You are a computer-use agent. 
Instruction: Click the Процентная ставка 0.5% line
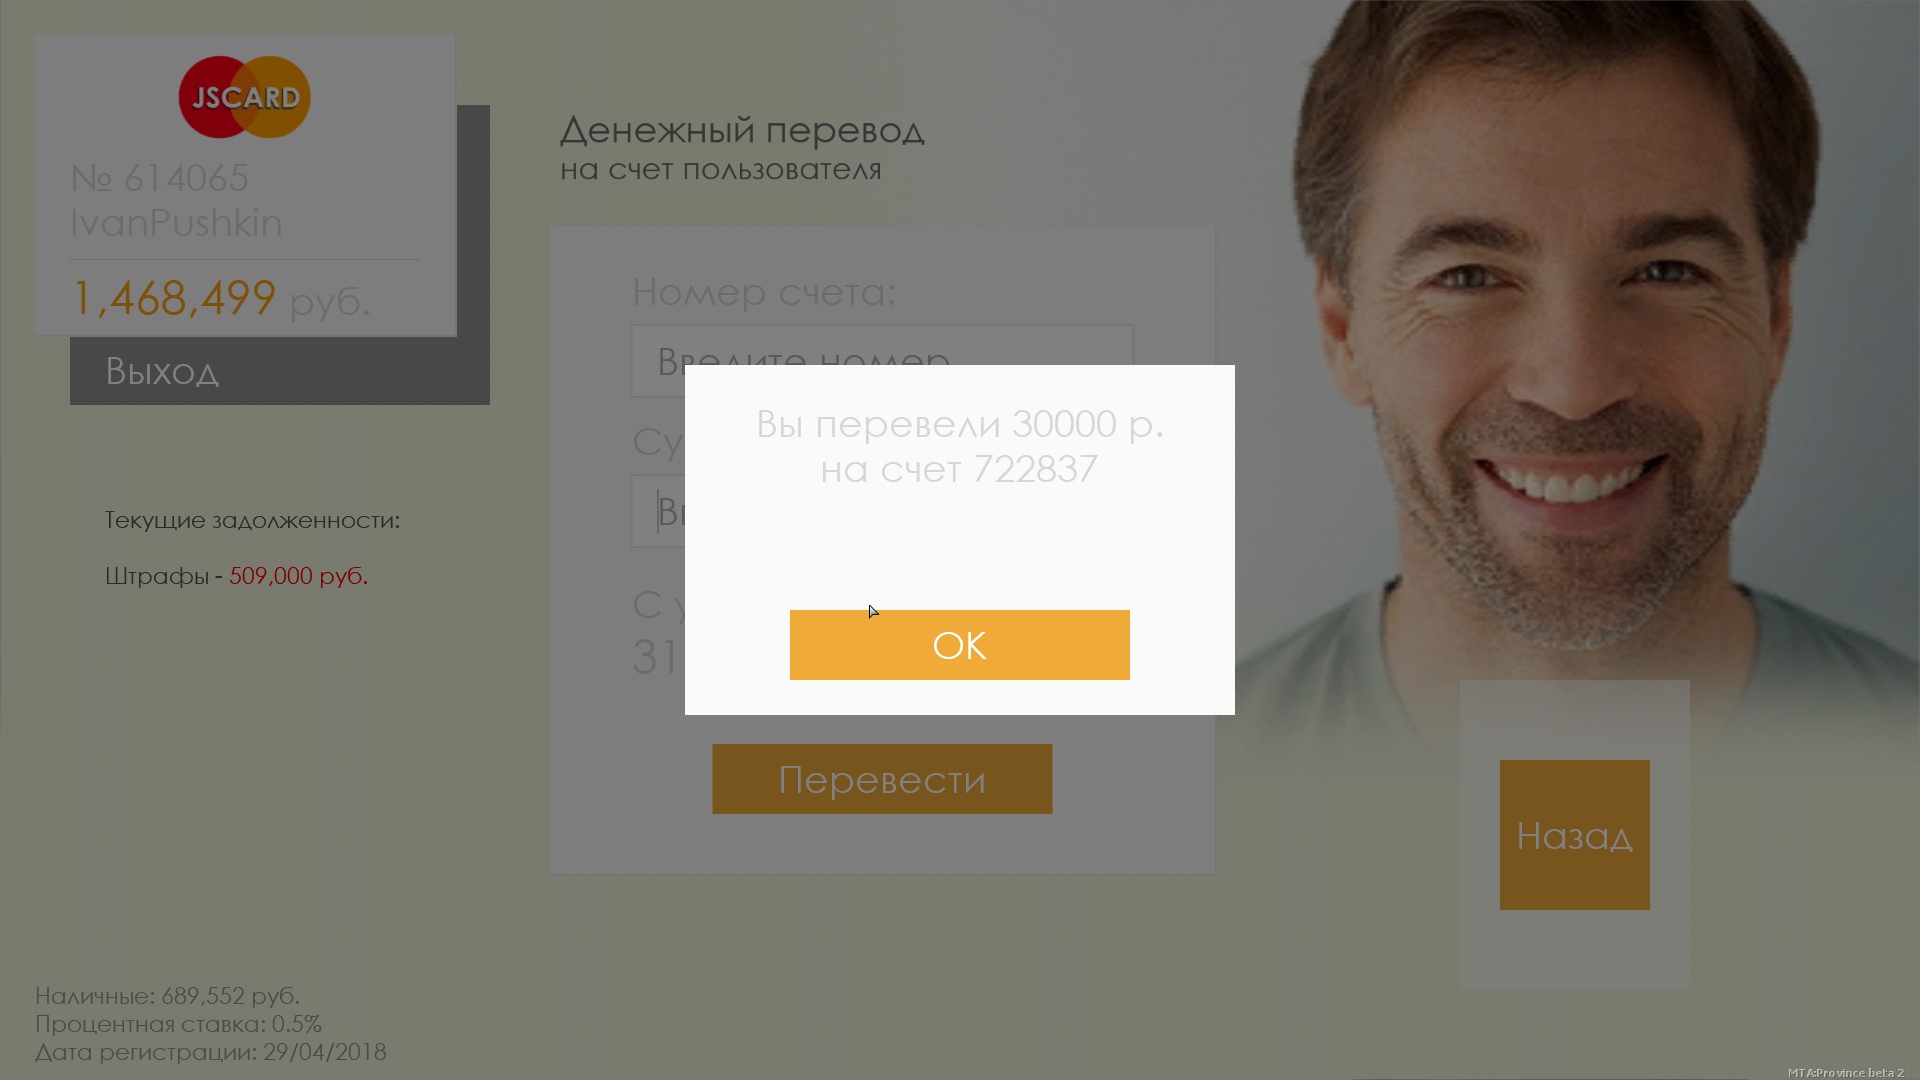point(178,1024)
